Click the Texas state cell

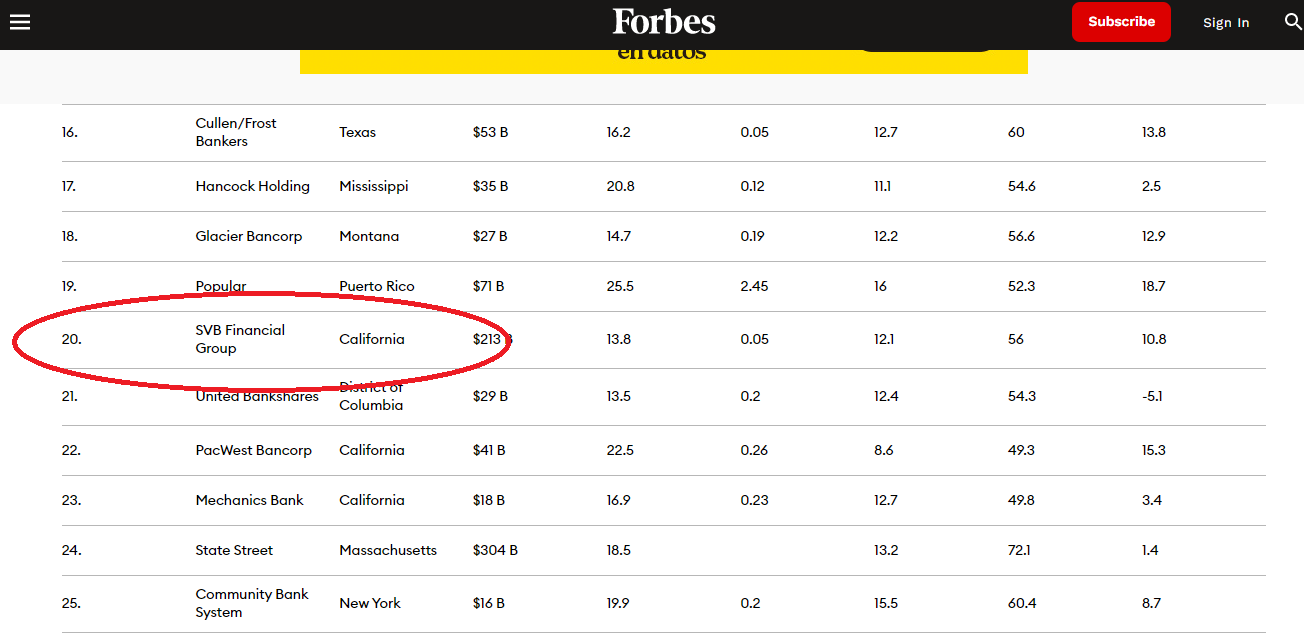click(x=358, y=132)
